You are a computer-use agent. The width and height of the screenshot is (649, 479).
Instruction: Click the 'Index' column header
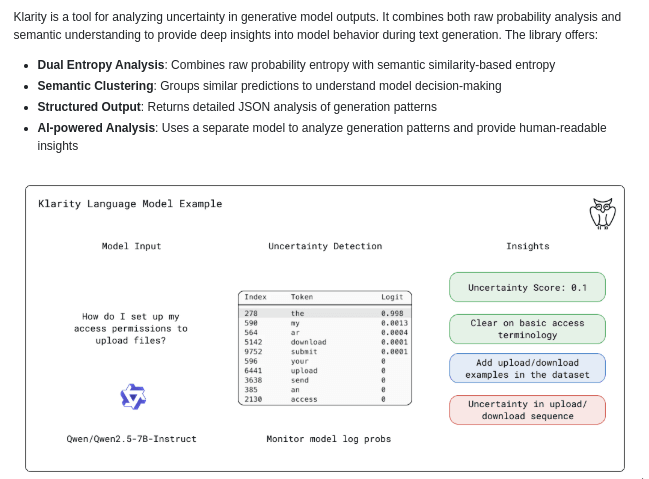255,297
